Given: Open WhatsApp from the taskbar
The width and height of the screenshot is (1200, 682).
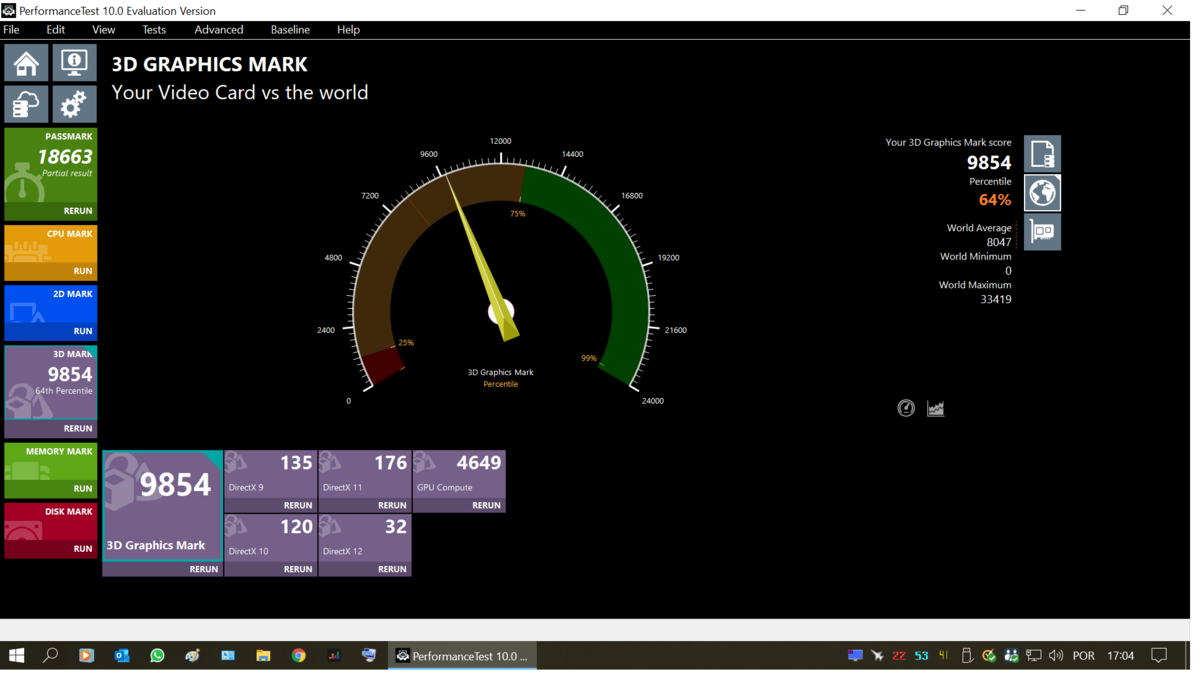Looking at the screenshot, I should tap(157, 656).
